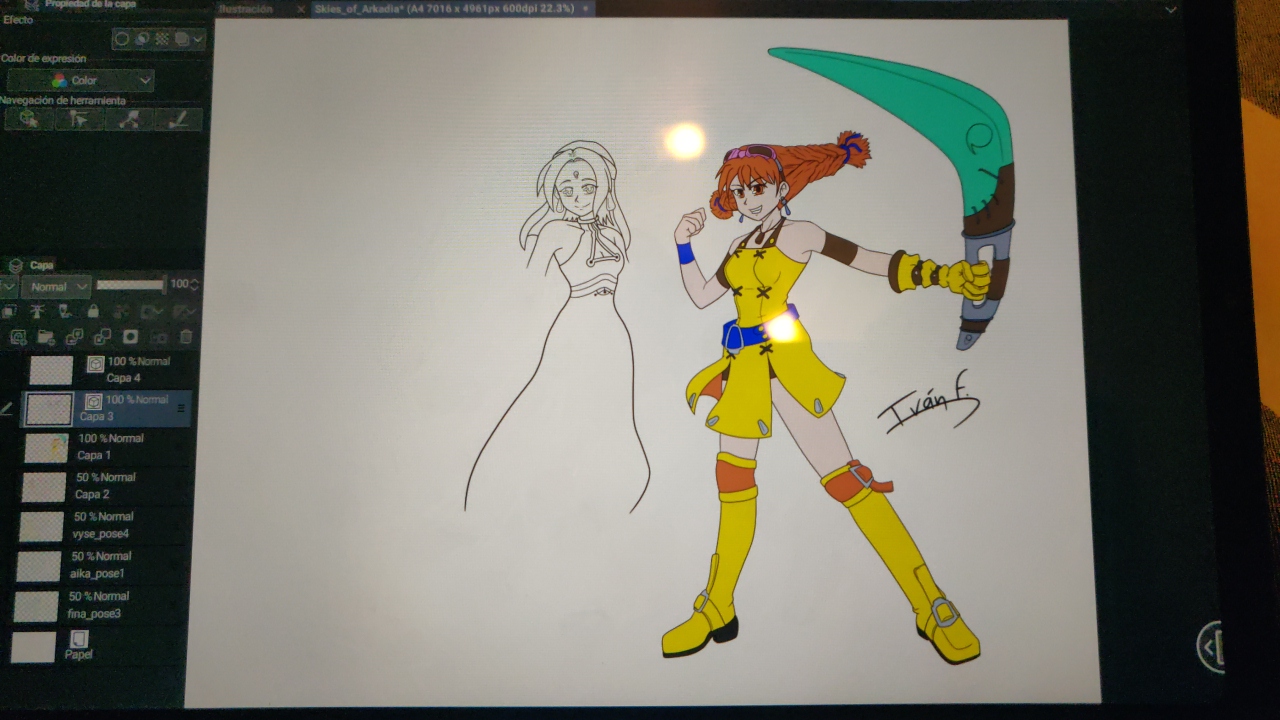Click the pen editing indicator beside Capa 3
Viewport: 1280px width, 720px height.
pyautogui.click(x=7, y=409)
